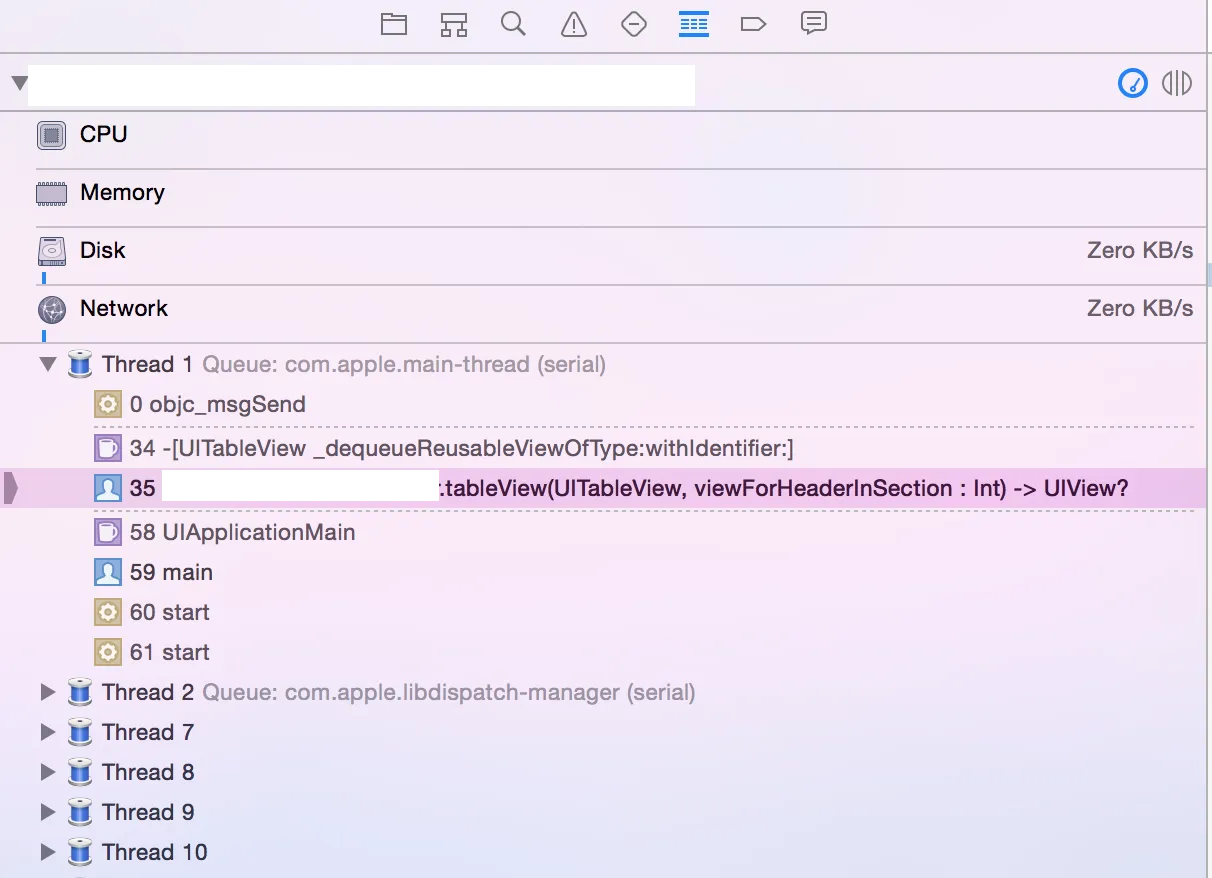Expand Thread 10 disclosure triangle
1212x878 pixels.
pyautogui.click(x=47, y=852)
